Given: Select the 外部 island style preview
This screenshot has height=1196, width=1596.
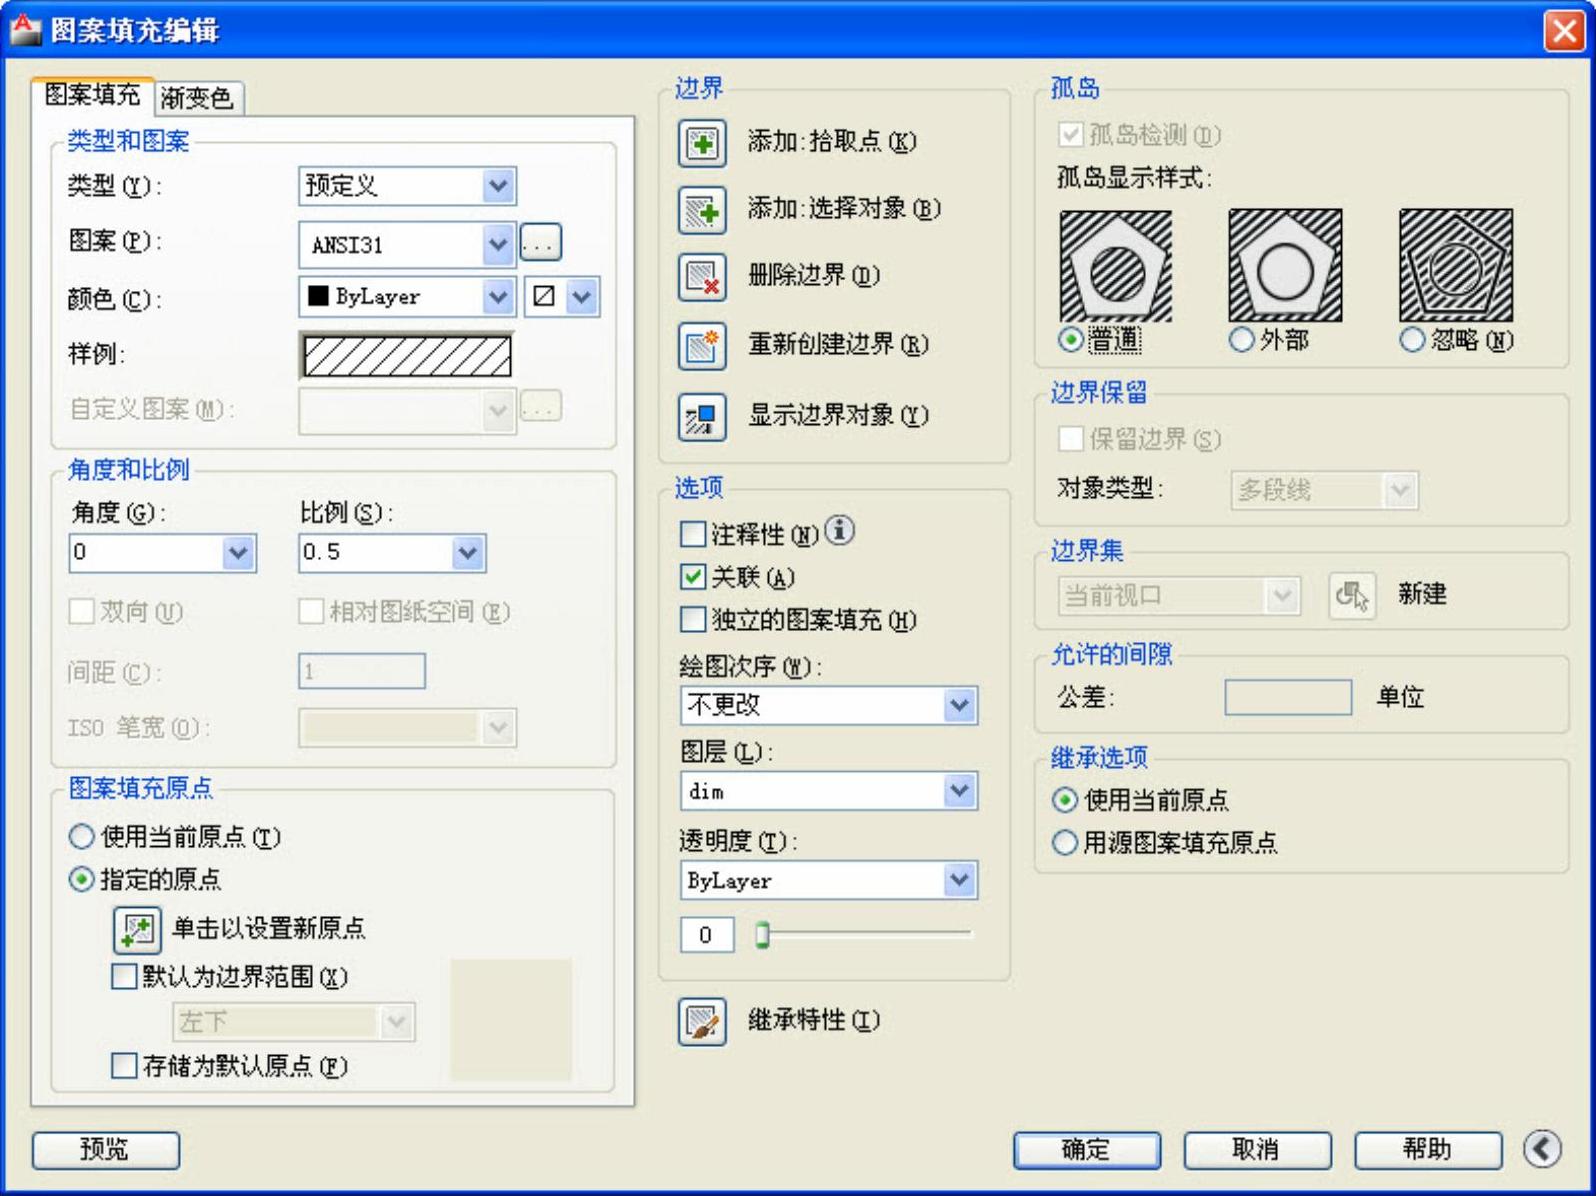Looking at the screenshot, I should [x=1285, y=265].
